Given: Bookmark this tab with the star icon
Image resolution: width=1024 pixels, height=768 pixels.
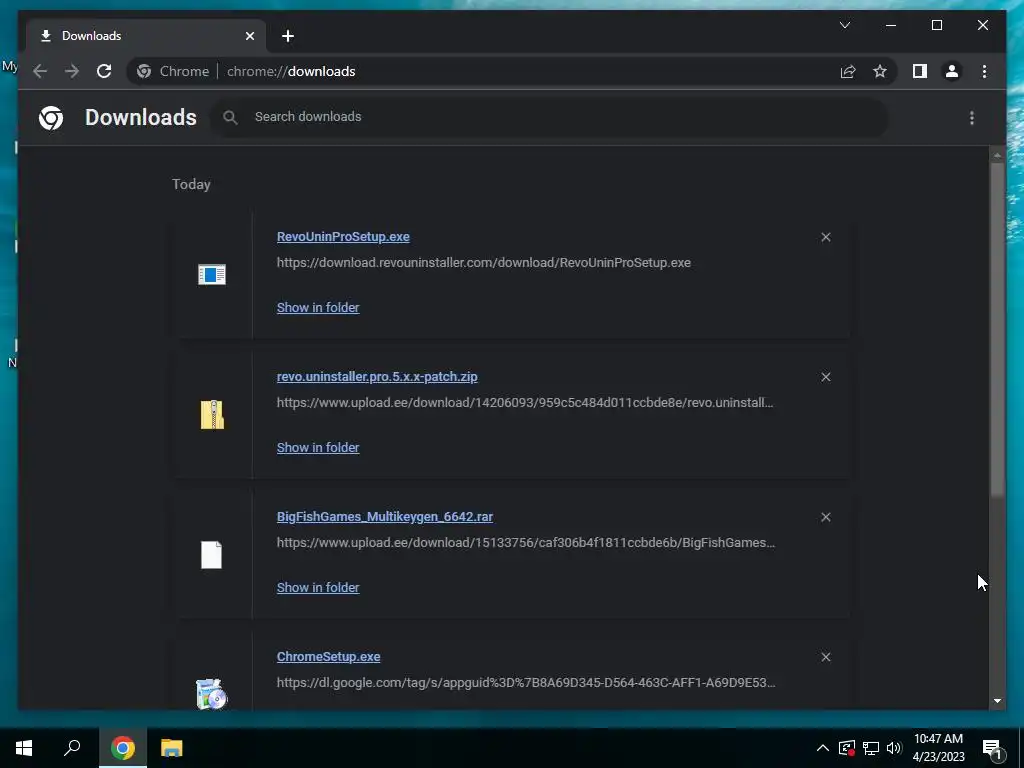Looking at the screenshot, I should point(880,71).
